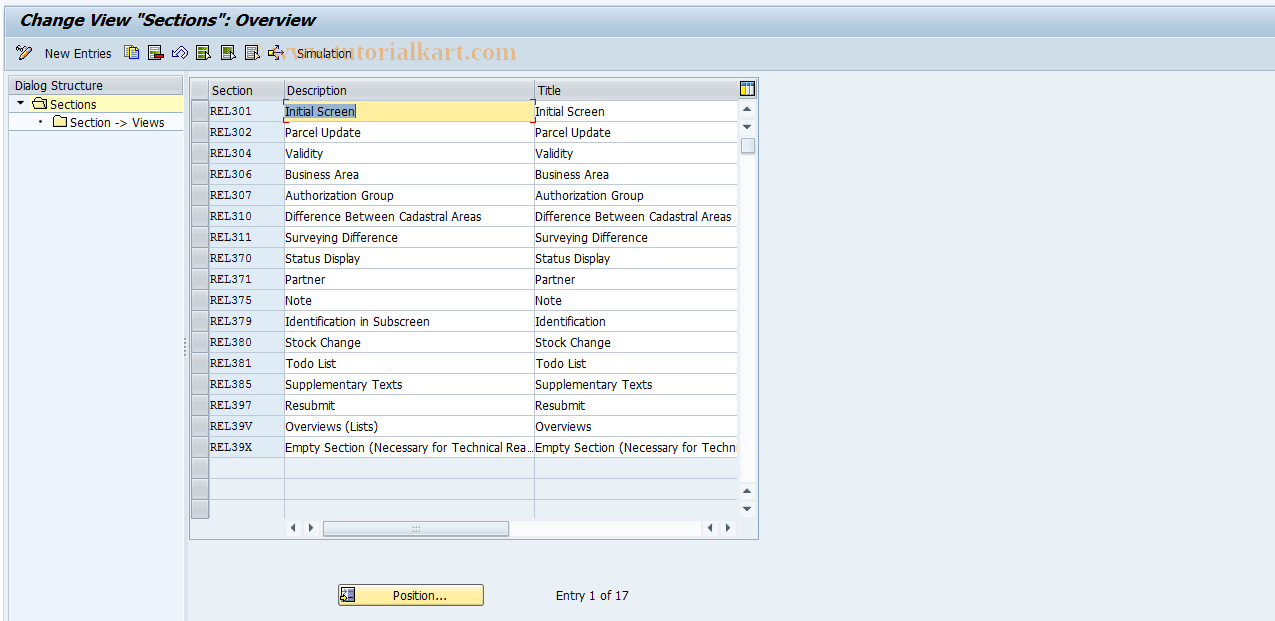This screenshot has height=621, width=1275.
Task: Click the Validity title cell
Action: pyautogui.click(x=636, y=153)
